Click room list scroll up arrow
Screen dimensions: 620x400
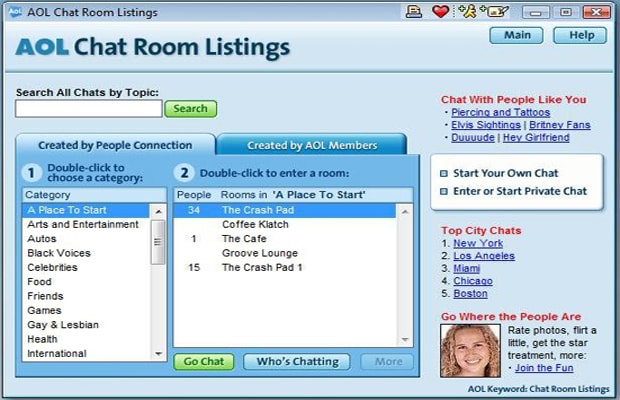click(x=405, y=212)
